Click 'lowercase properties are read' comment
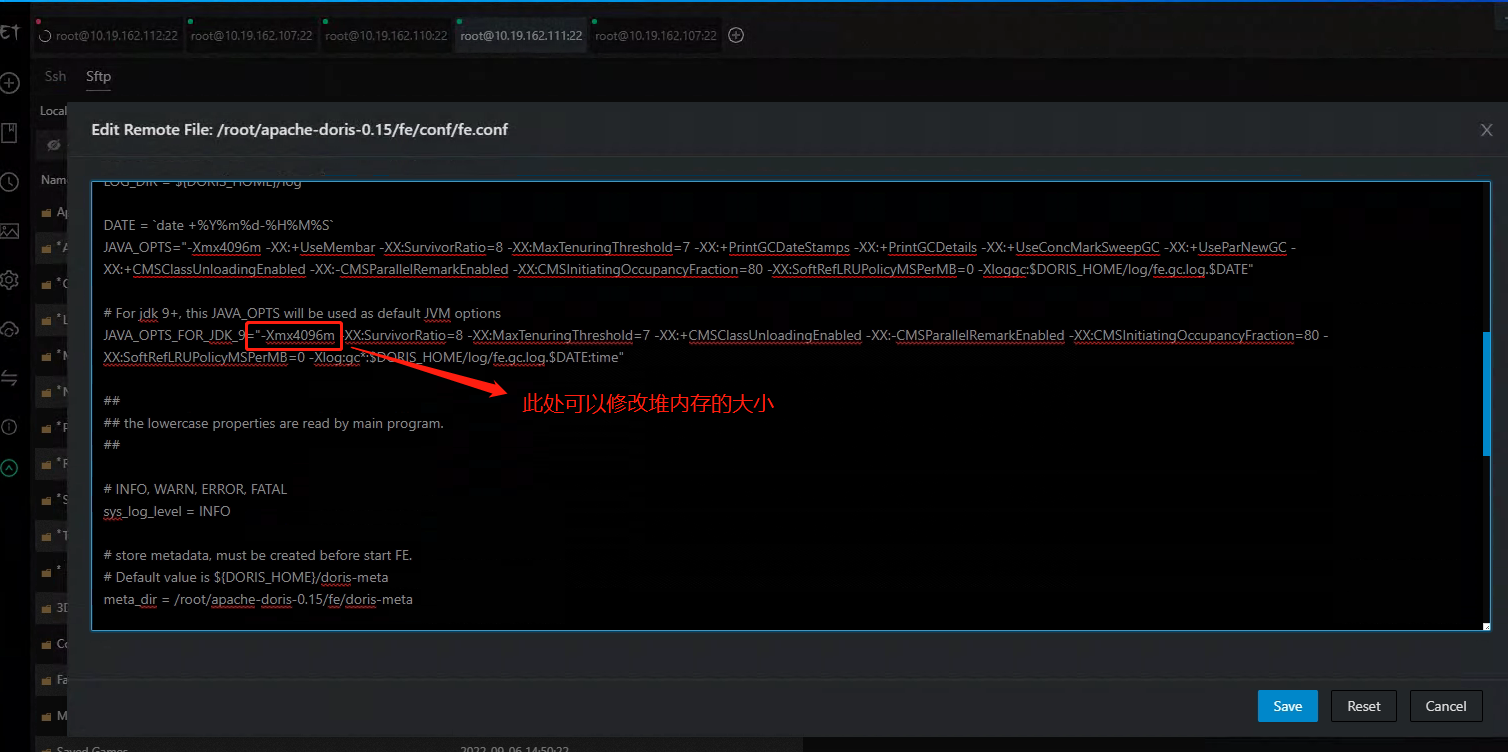Image resolution: width=1508 pixels, height=752 pixels. click(273, 423)
